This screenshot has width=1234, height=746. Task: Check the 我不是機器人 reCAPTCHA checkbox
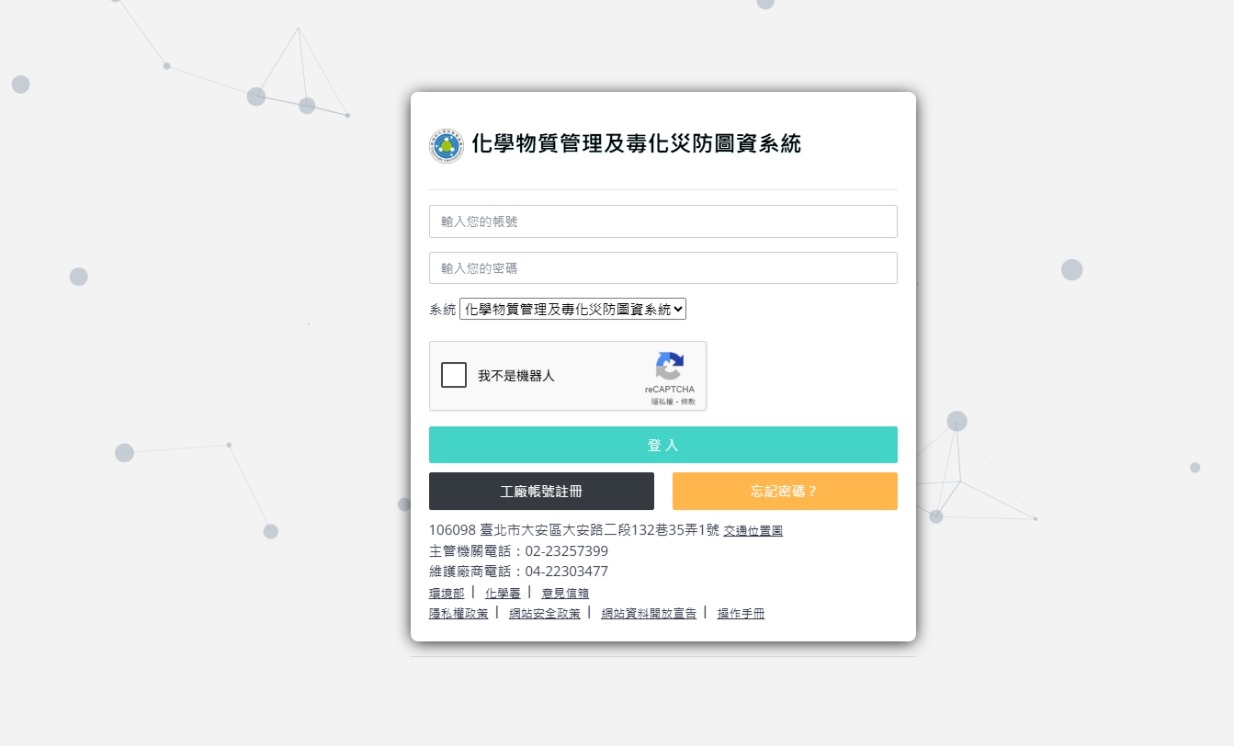(454, 375)
